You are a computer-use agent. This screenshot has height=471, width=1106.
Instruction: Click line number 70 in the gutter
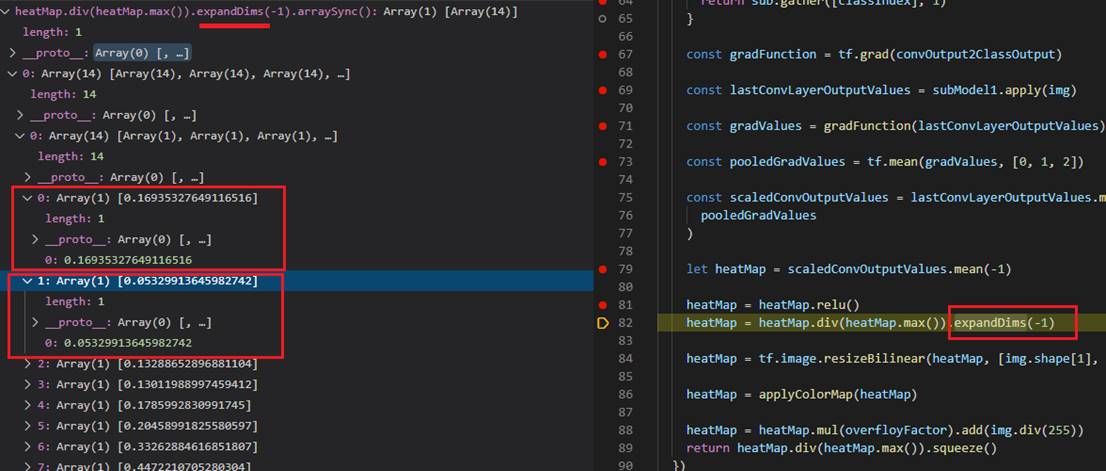[625, 108]
